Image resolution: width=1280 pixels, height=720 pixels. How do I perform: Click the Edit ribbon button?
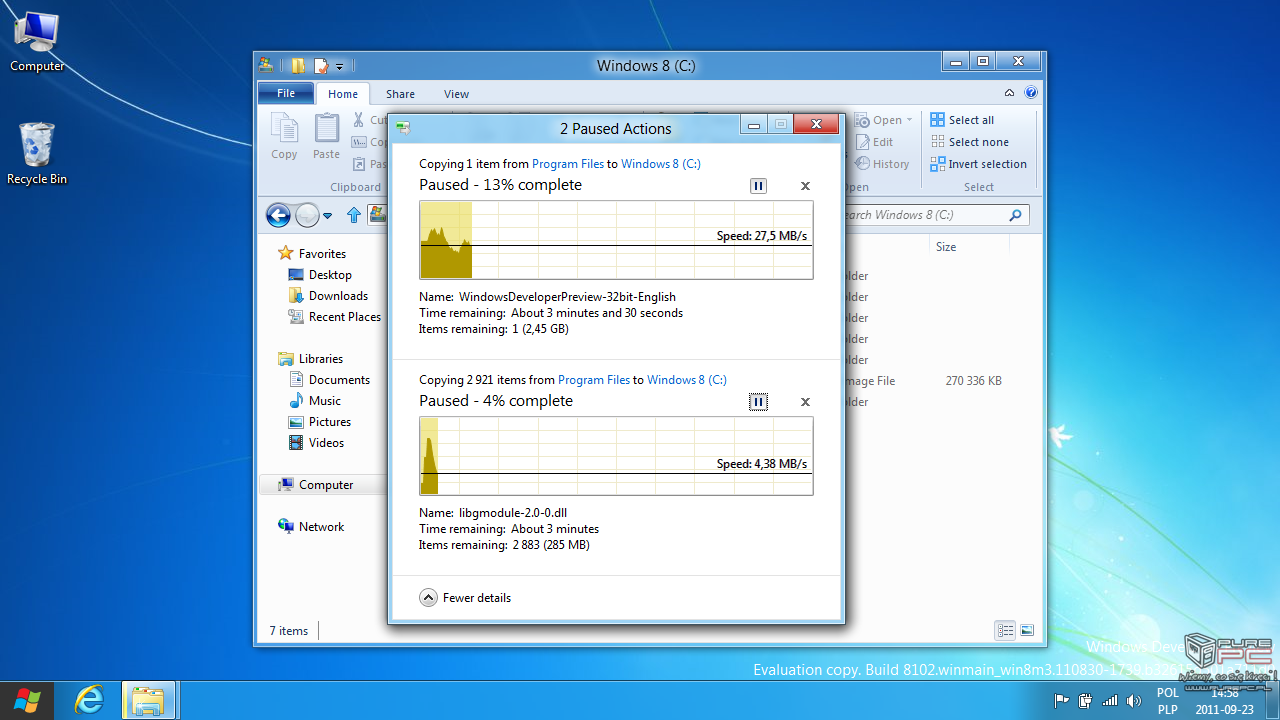[874, 142]
